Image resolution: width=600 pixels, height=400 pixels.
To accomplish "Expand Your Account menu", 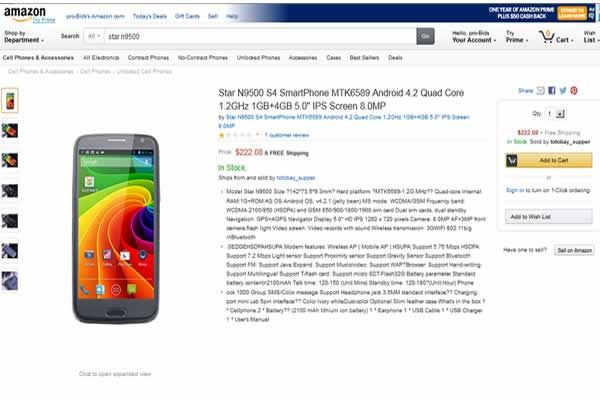I will (x=474, y=37).
